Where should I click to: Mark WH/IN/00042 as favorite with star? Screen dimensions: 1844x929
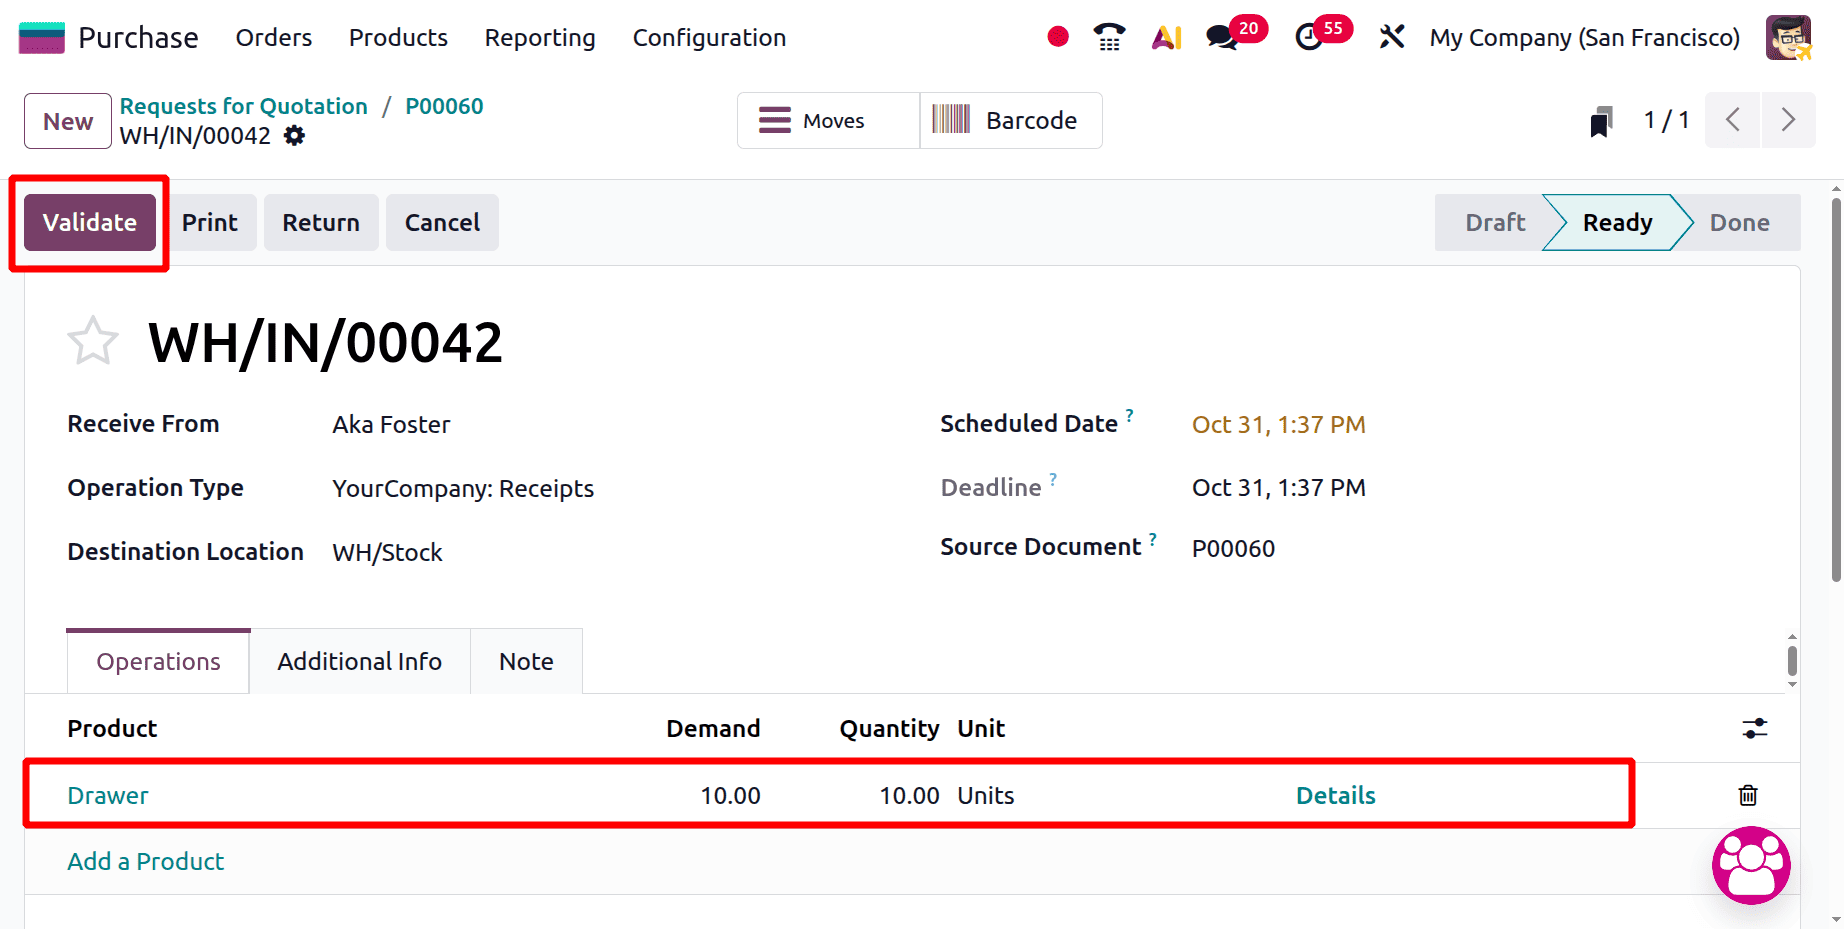coord(92,341)
